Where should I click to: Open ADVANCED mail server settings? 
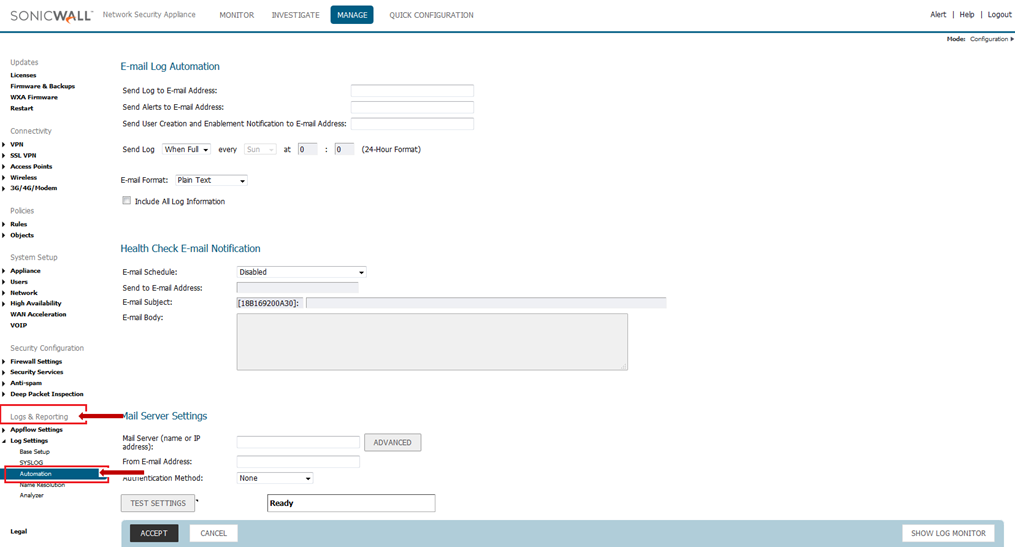pyautogui.click(x=393, y=442)
